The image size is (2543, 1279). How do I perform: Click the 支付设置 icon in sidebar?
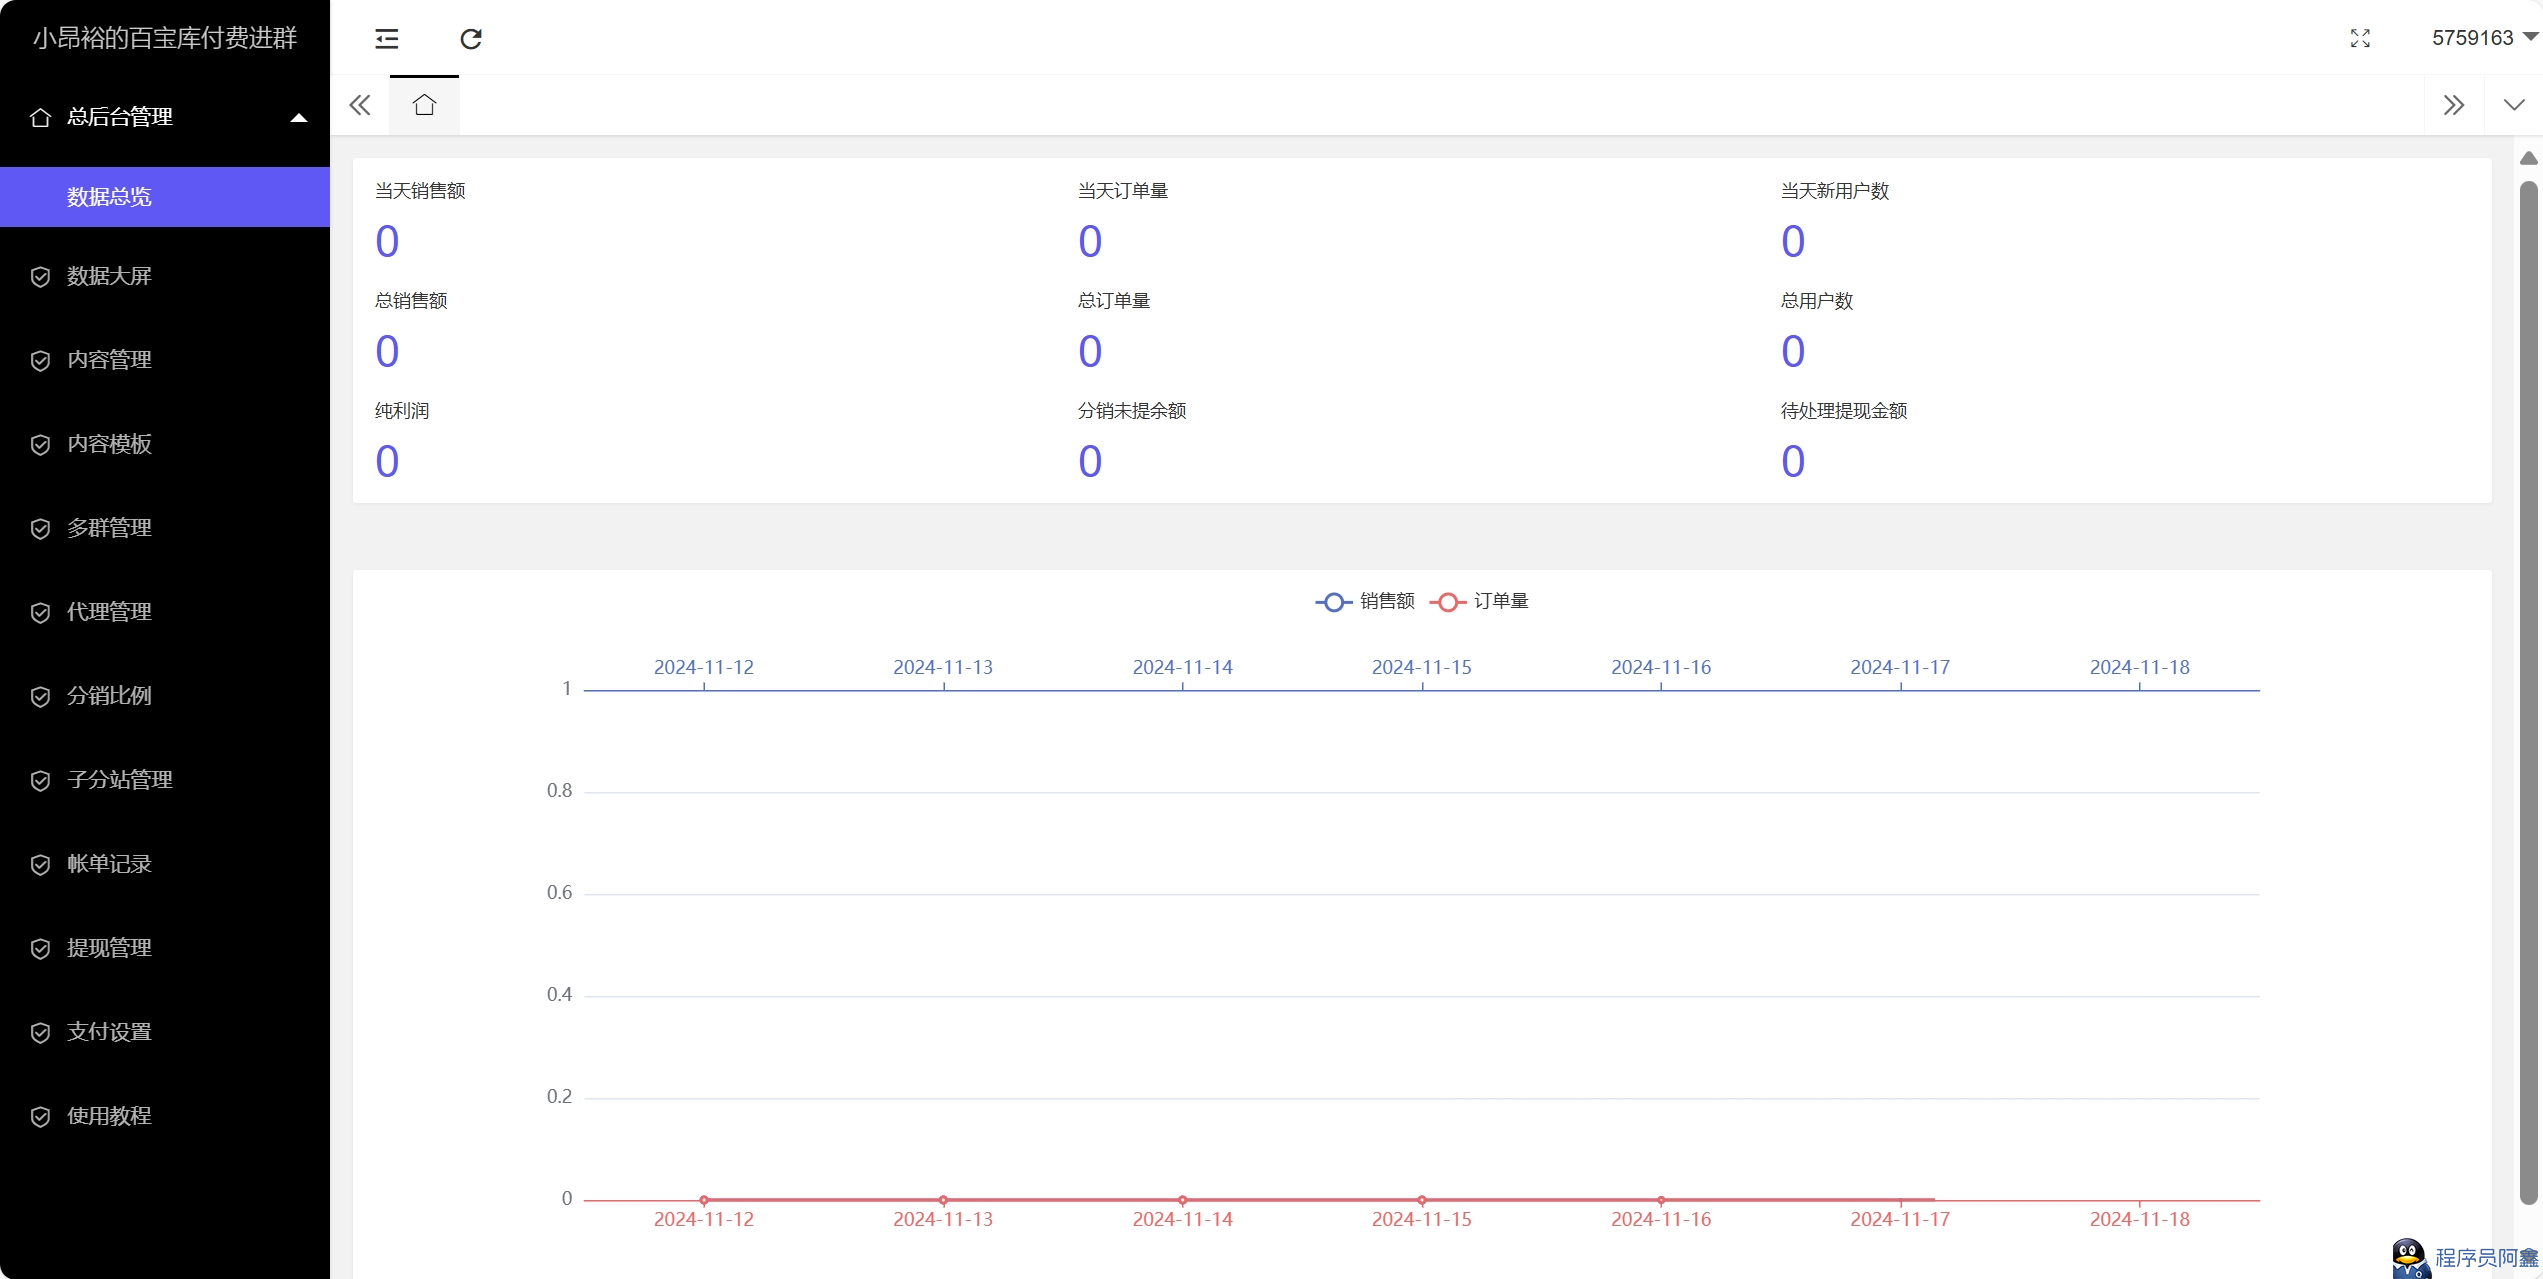pyautogui.click(x=41, y=1031)
